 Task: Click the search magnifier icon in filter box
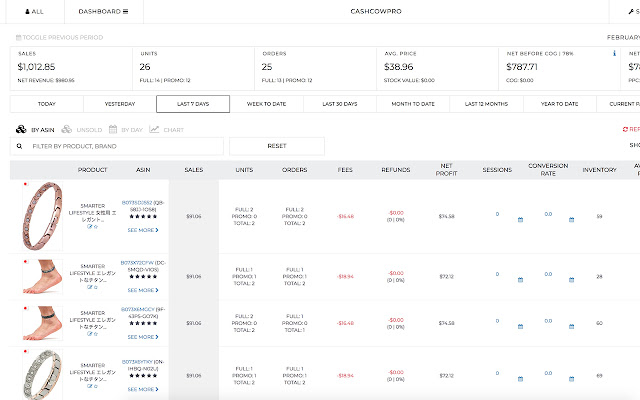tap(19, 146)
